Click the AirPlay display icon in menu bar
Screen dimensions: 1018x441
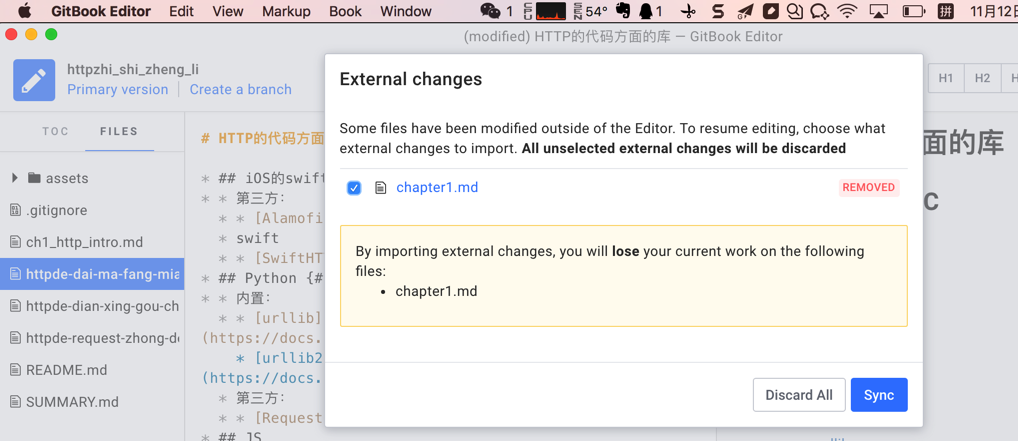pos(879,12)
